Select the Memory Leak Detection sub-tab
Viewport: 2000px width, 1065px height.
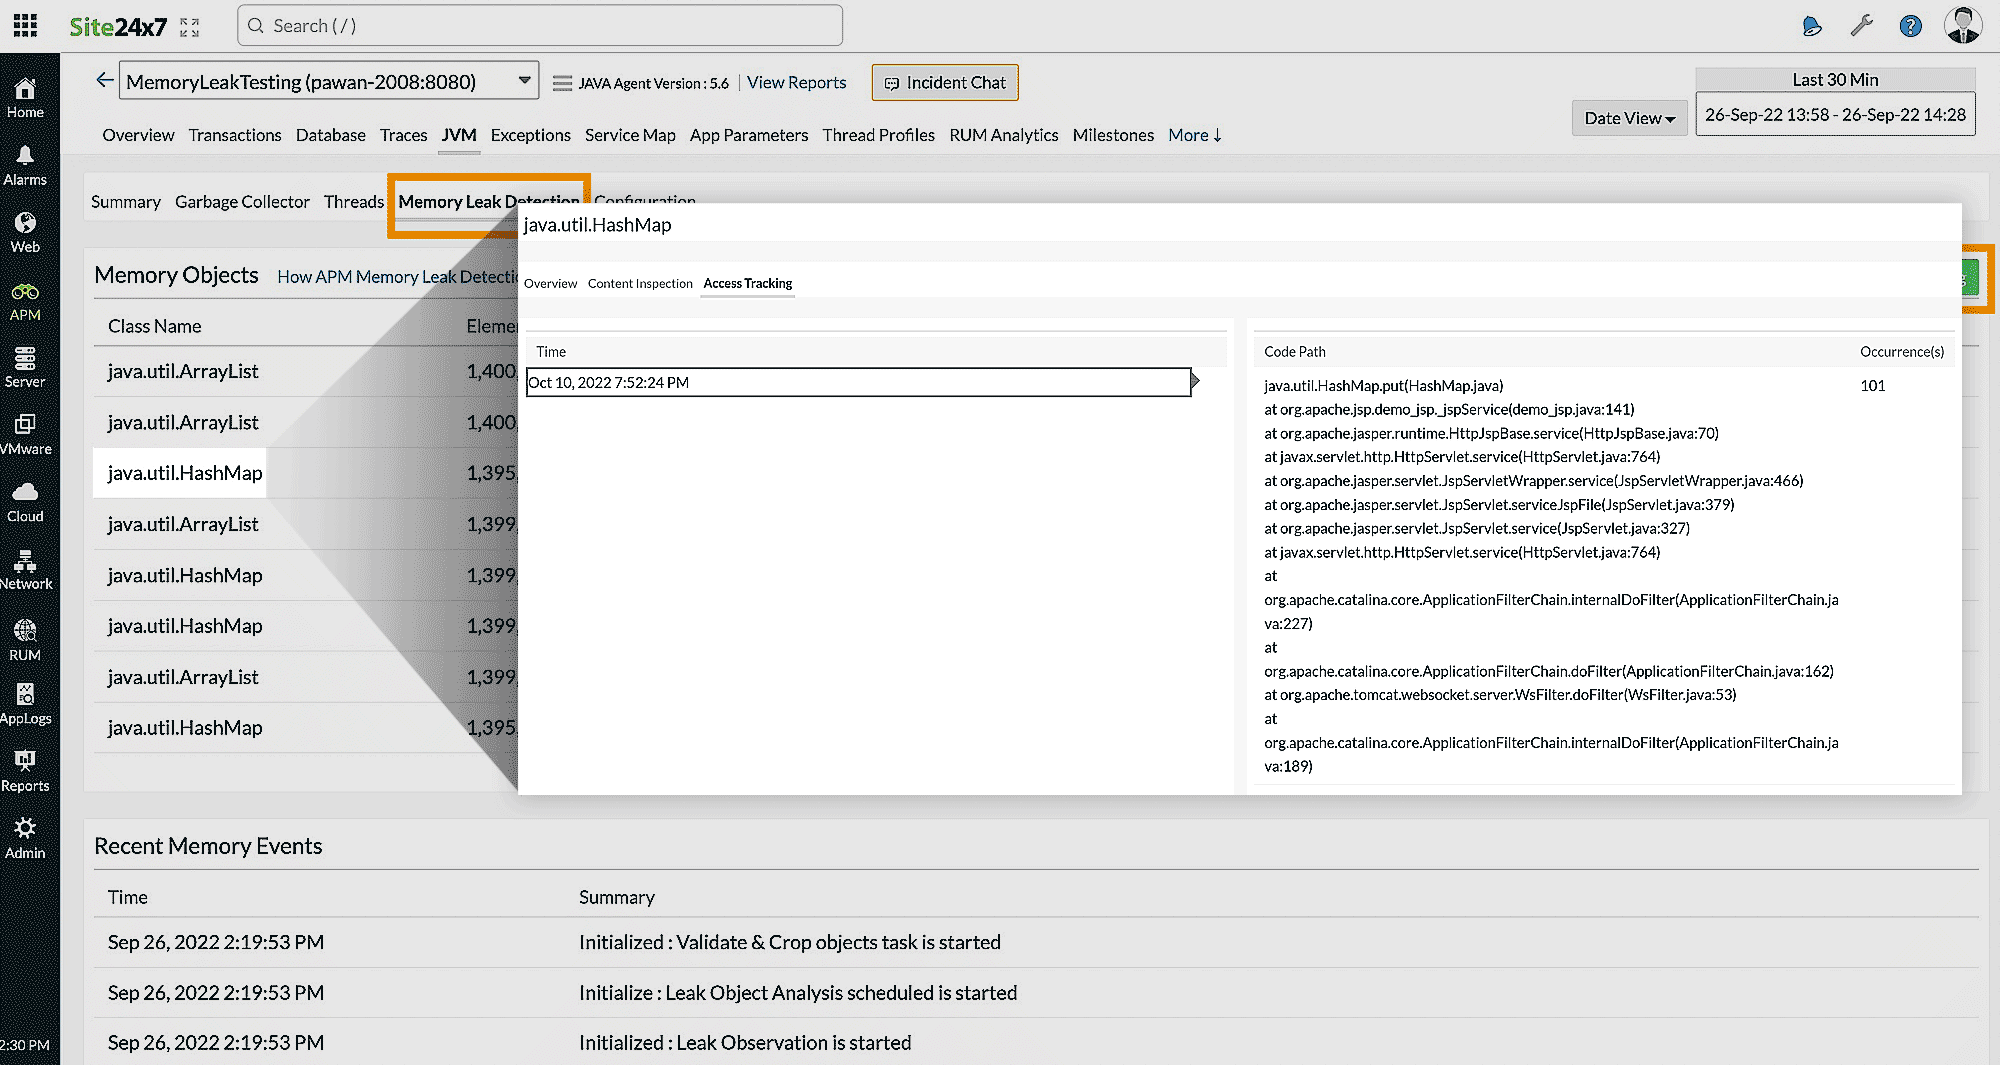tap(488, 202)
